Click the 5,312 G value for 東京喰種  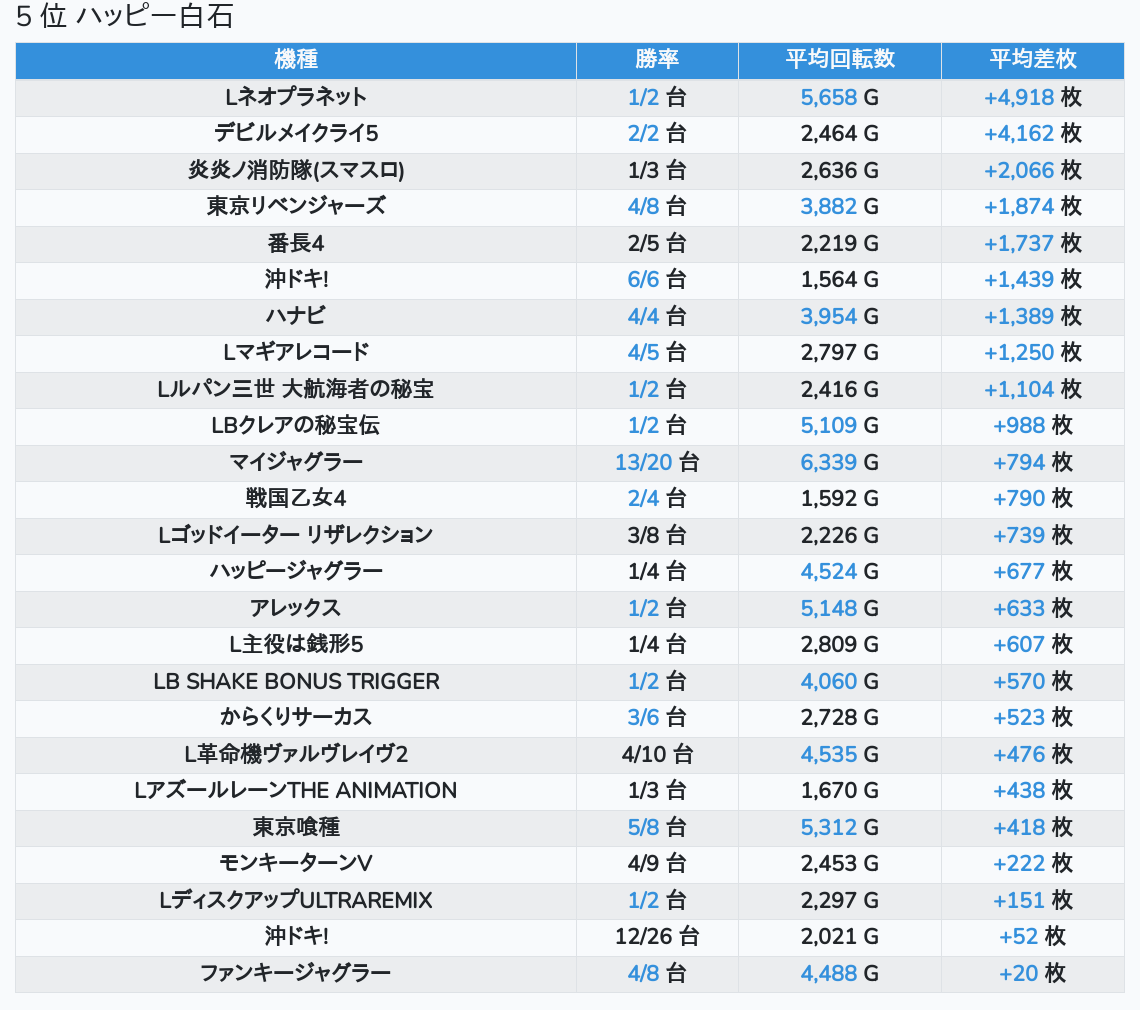839,827
